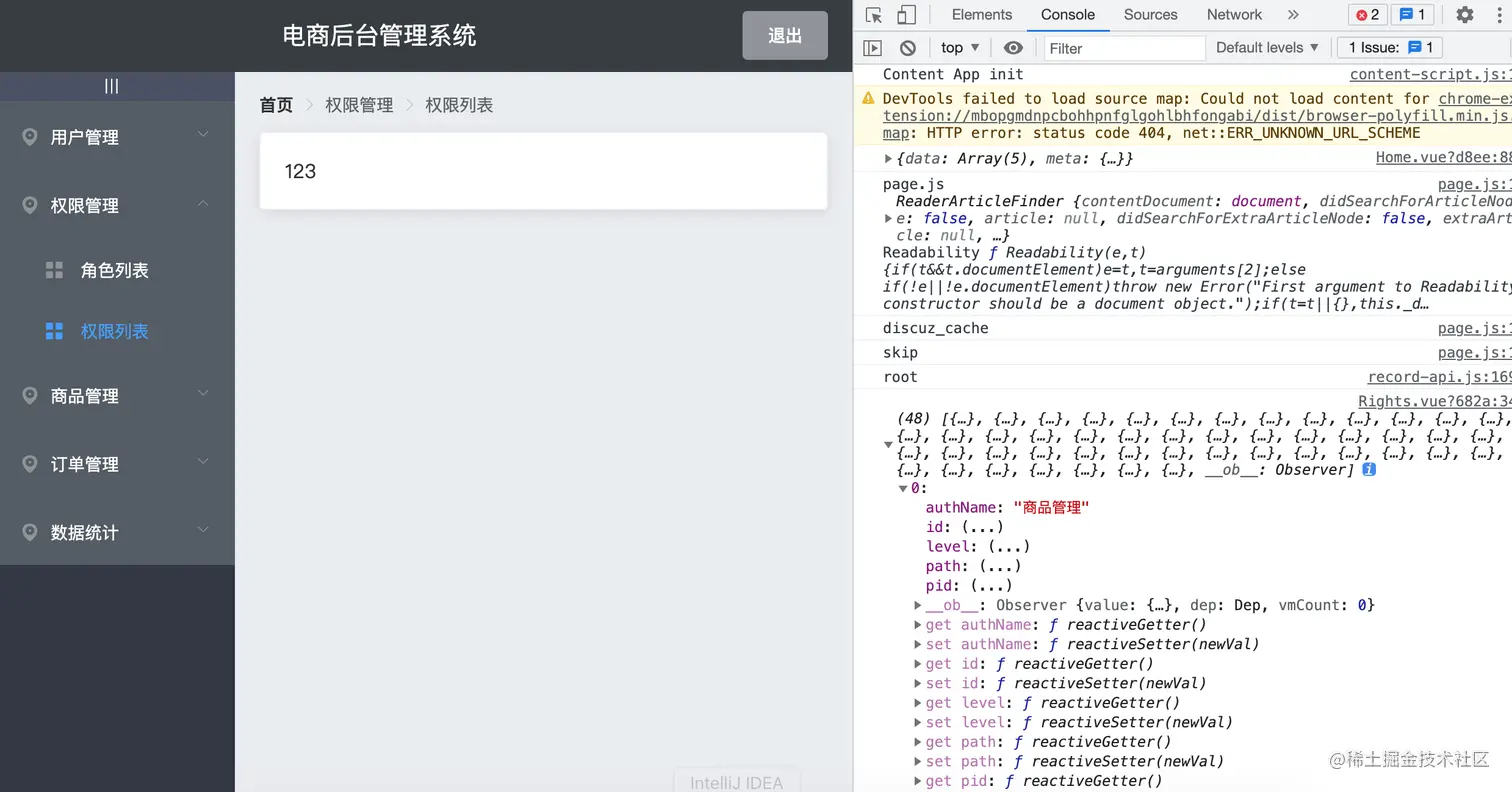The height and width of the screenshot is (792, 1512).
Task: Expand 数据统计 menu arrow
Action: [x=203, y=529]
